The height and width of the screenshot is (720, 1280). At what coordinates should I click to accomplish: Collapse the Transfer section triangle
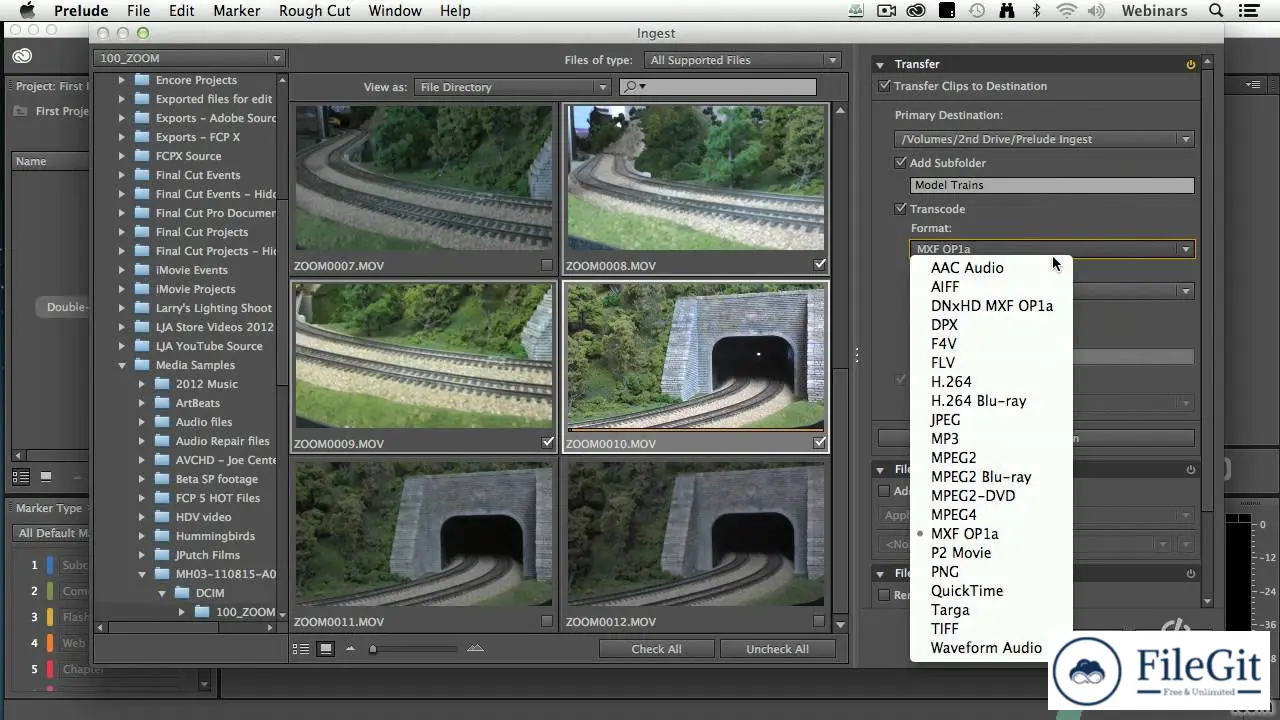tap(881, 64)
